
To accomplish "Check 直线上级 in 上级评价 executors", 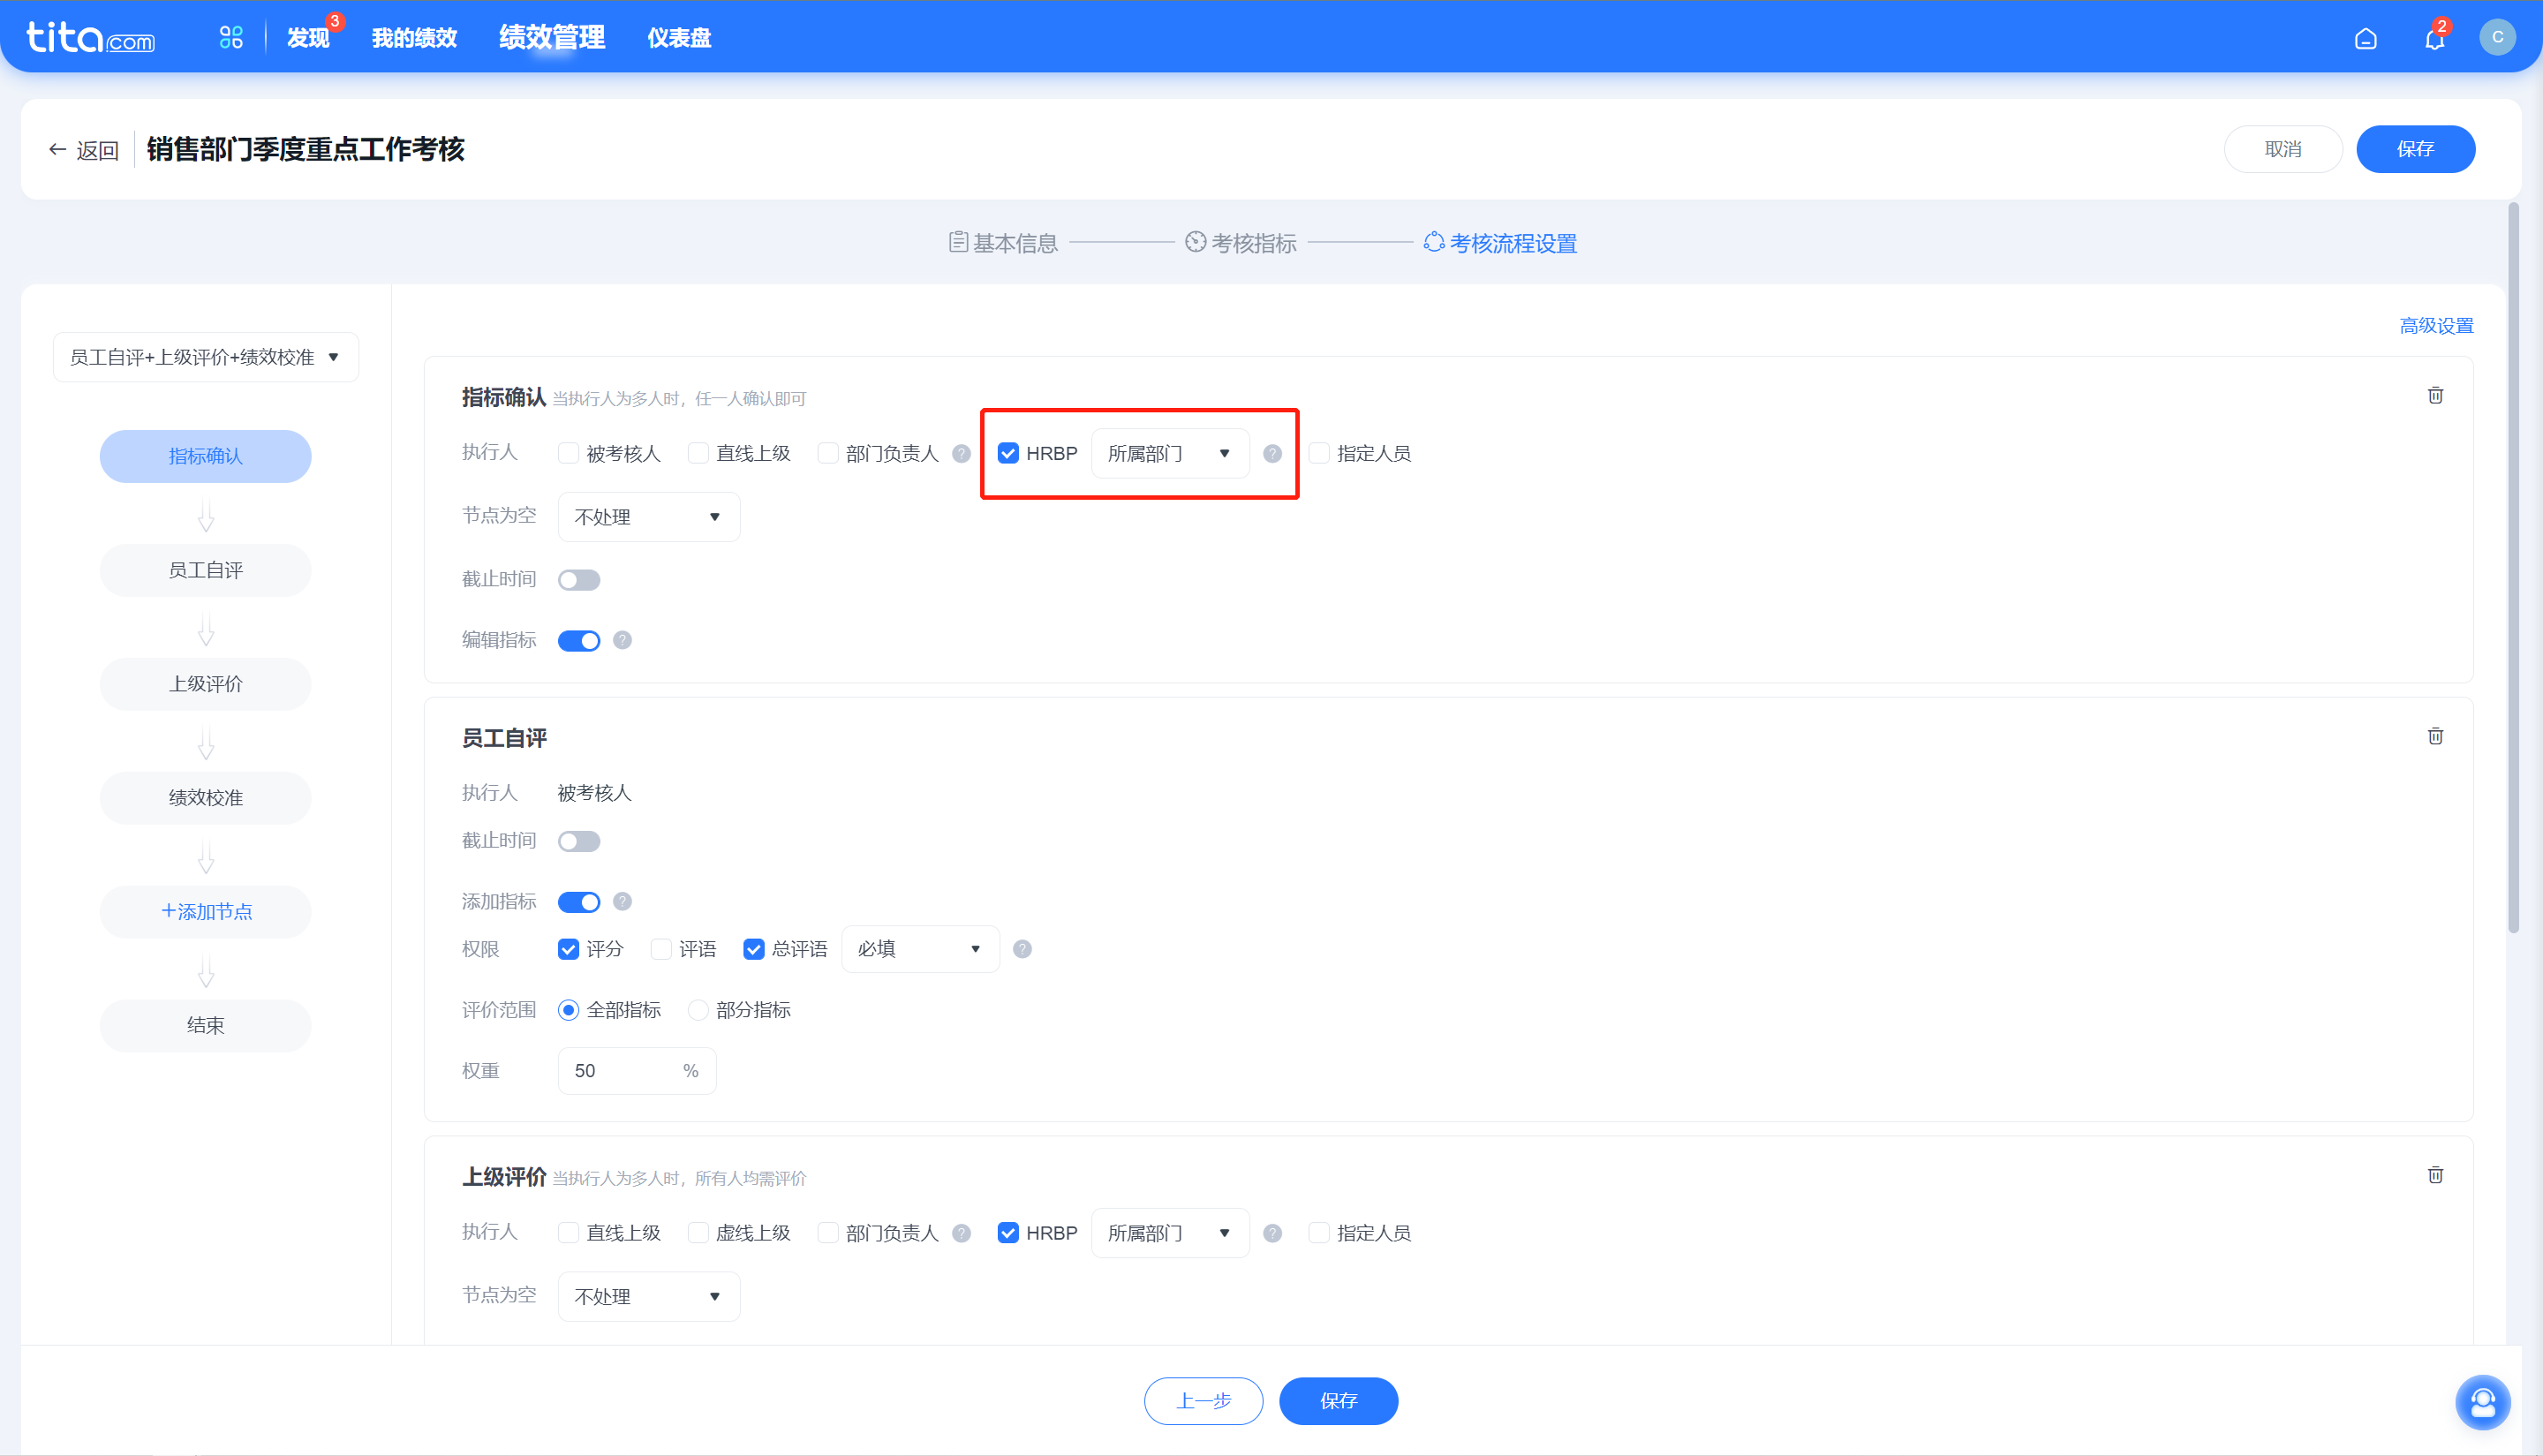I will [568, 1233].
